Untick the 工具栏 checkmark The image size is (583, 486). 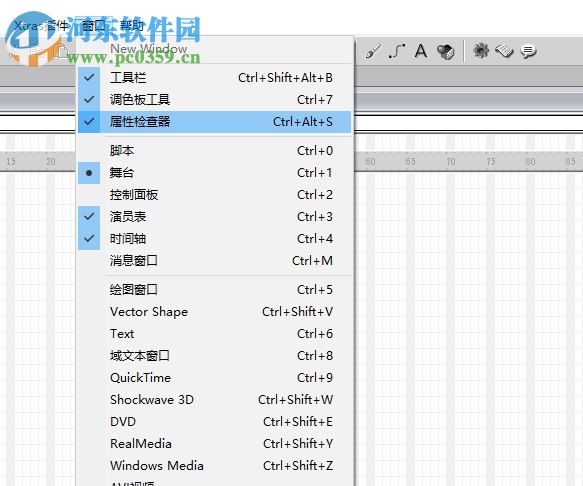(x=89, y=77)
